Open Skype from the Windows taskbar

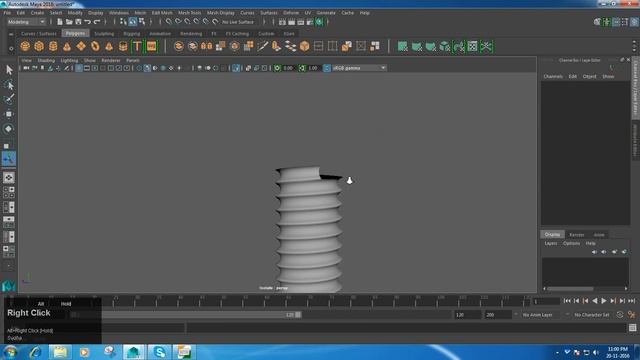(x=159, y=352)
